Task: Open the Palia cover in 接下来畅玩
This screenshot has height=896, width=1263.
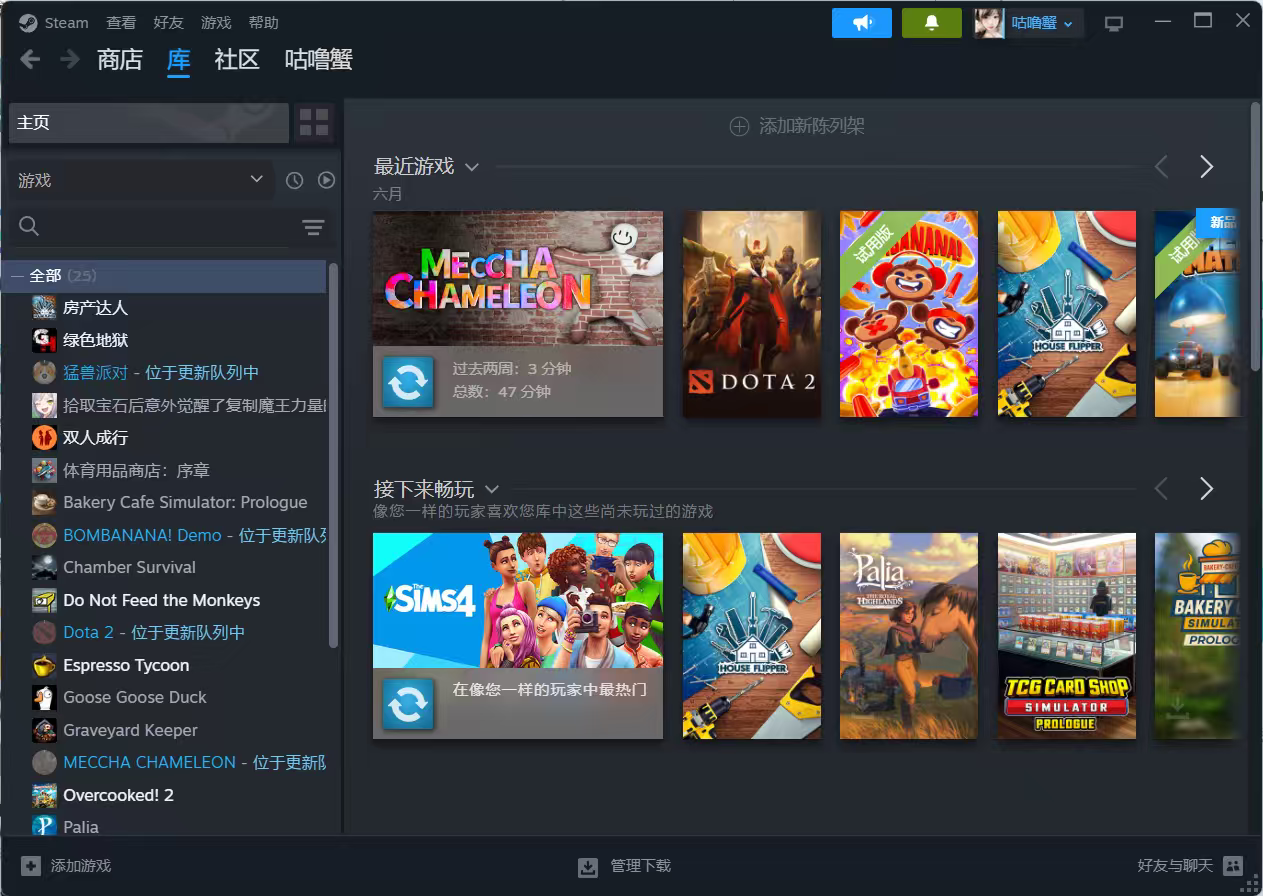Action: click(909, 636)
